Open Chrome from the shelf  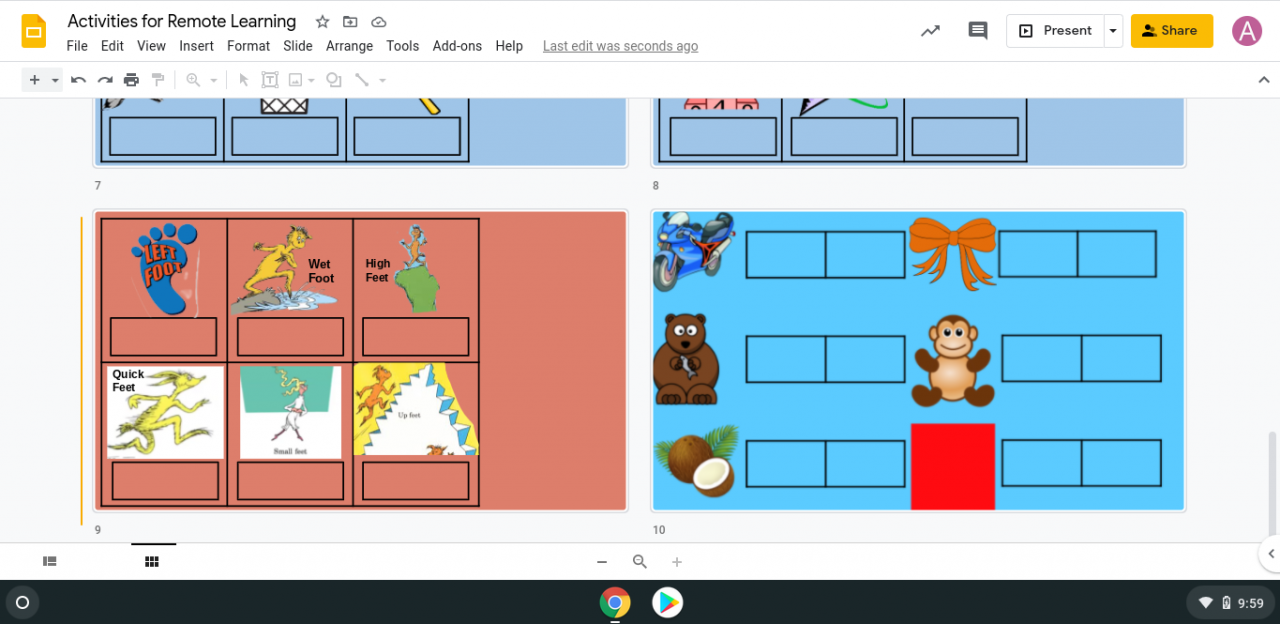click(615, 602)
